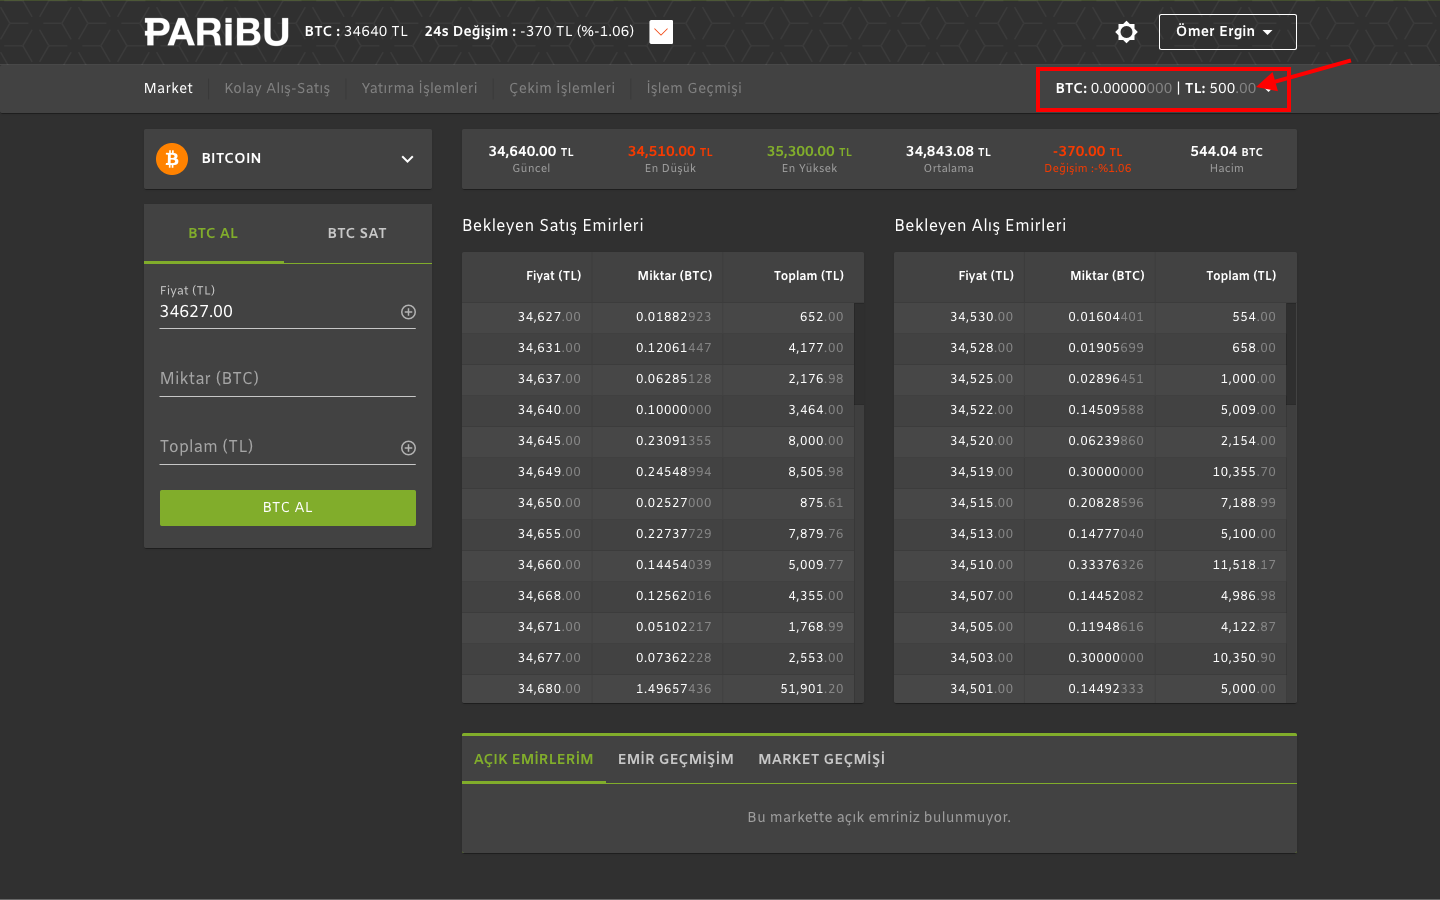Click the PARiBU logo

(216, 31)
